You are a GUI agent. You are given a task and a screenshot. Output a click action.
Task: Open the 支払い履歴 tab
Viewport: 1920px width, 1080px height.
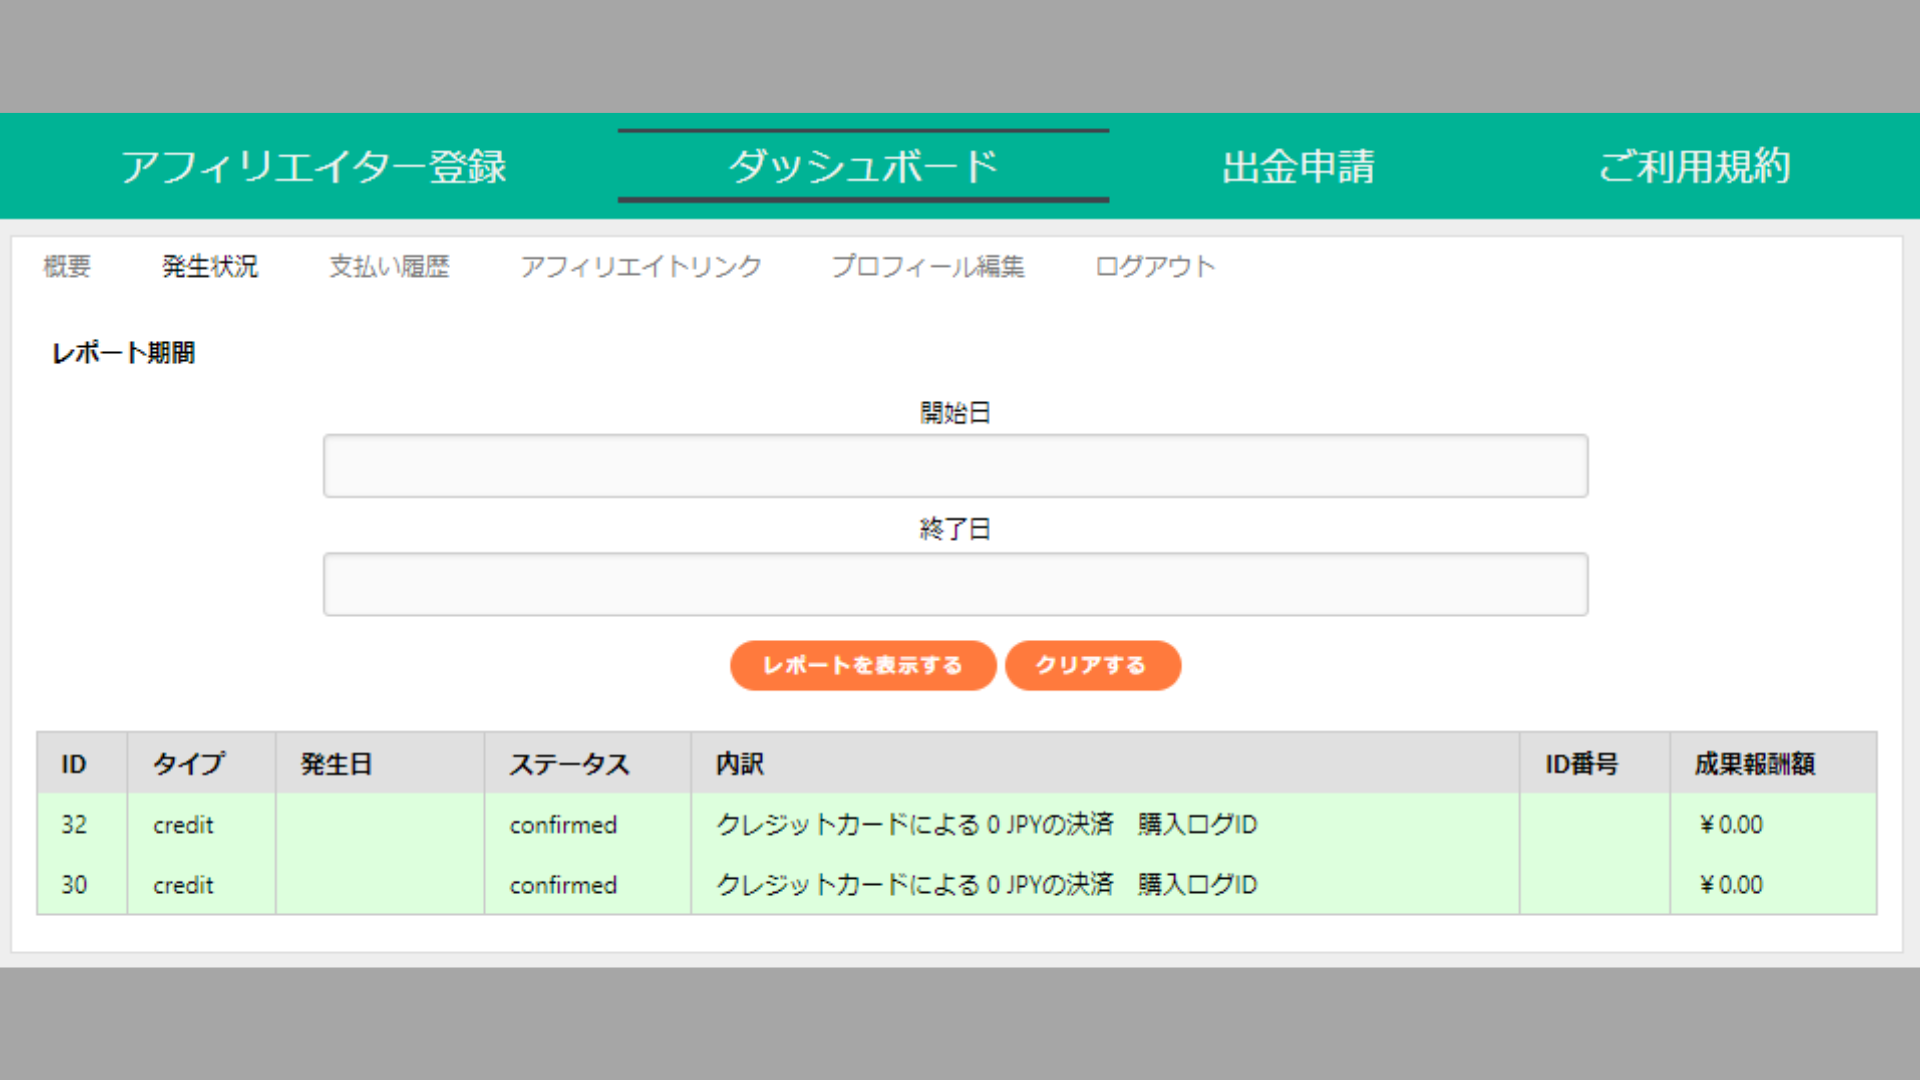pos(389,266)
